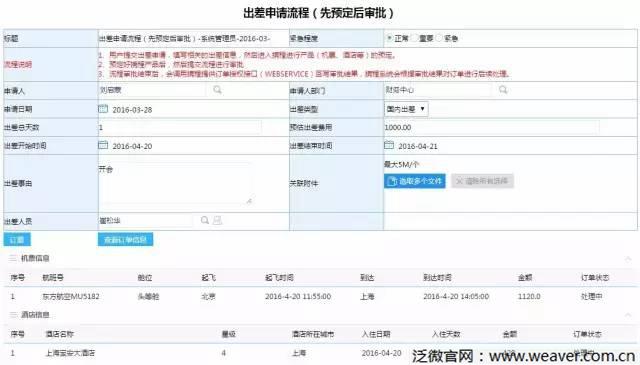Click the search icon beside 出差人员 field
Image resolution: width=640 pixels, height=365 pixels.
[x=205, y=220]
